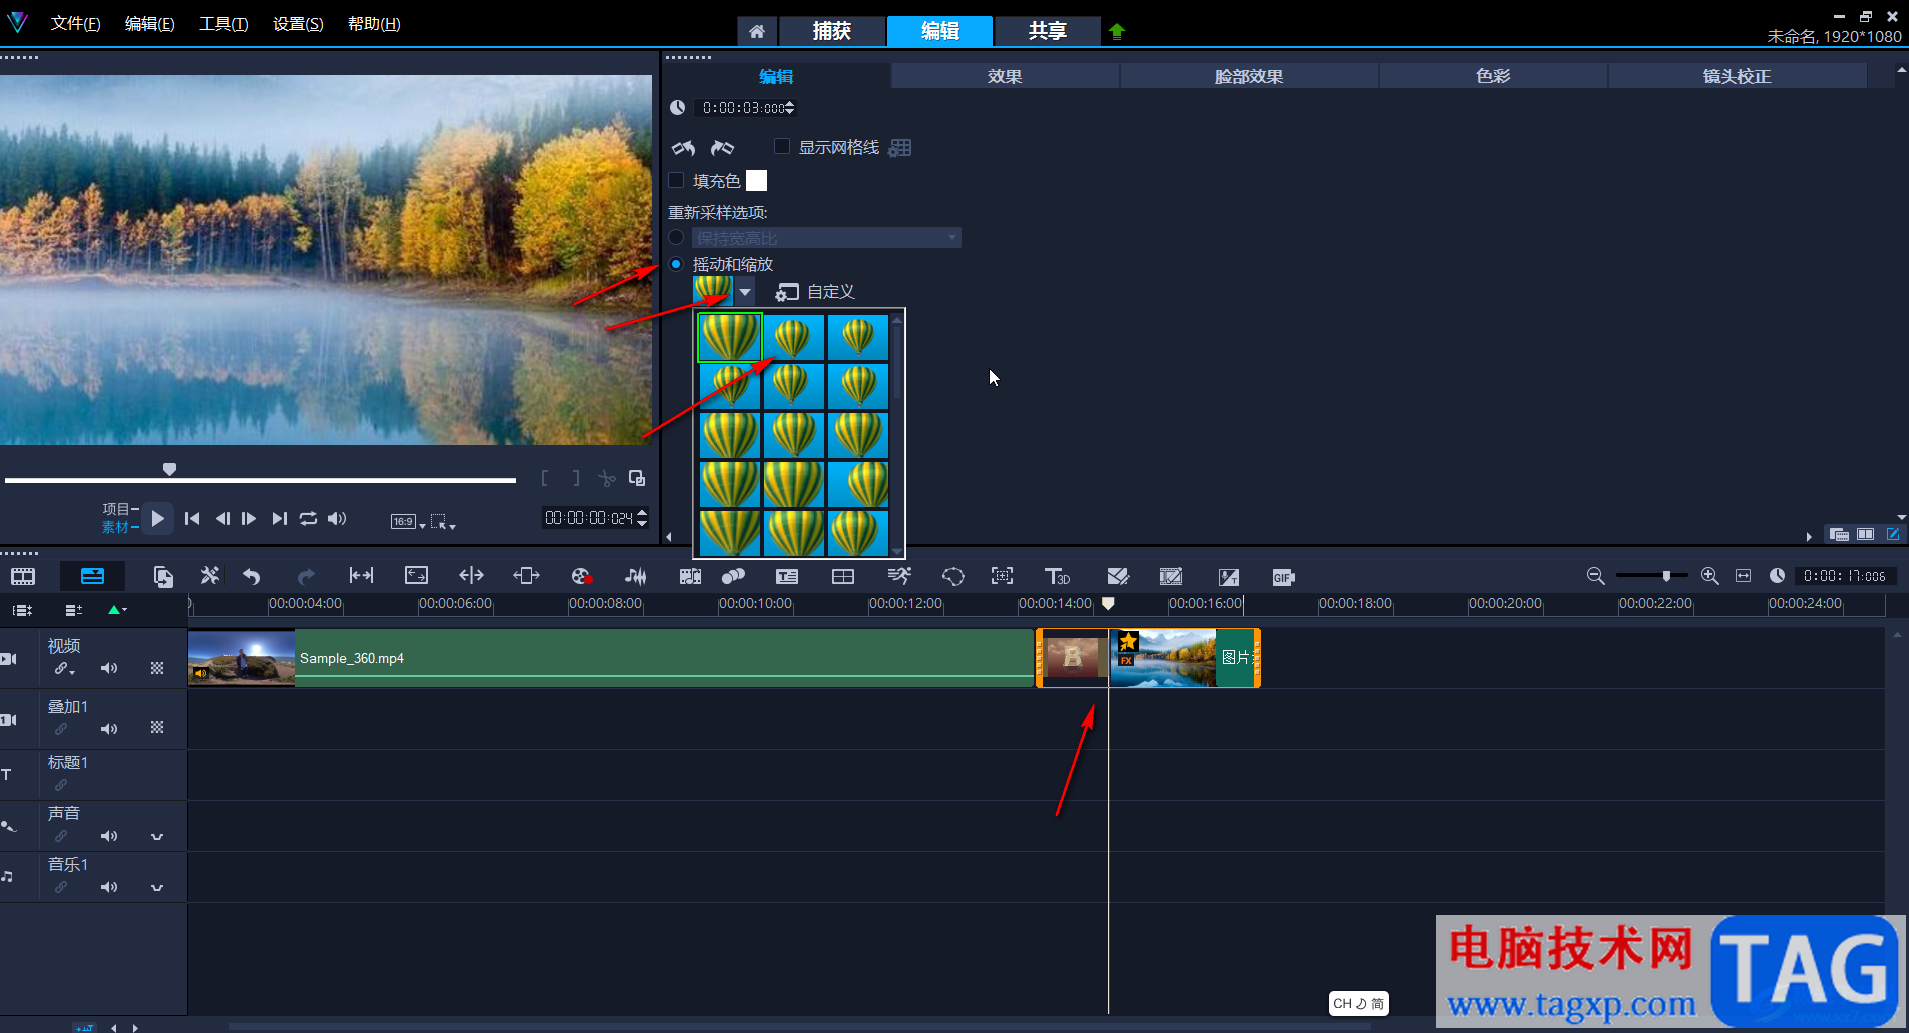Switch to the 共享 tab

click(1048, 31)
